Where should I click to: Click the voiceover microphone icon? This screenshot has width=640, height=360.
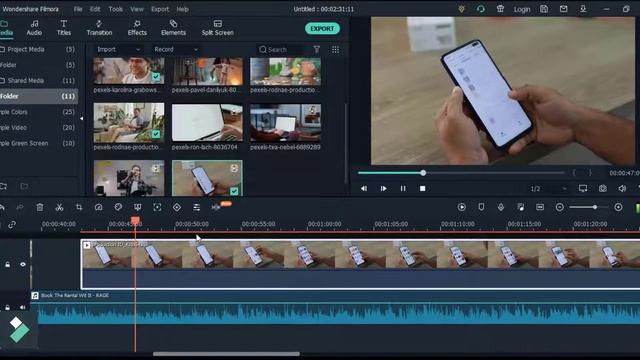(501, 207)
